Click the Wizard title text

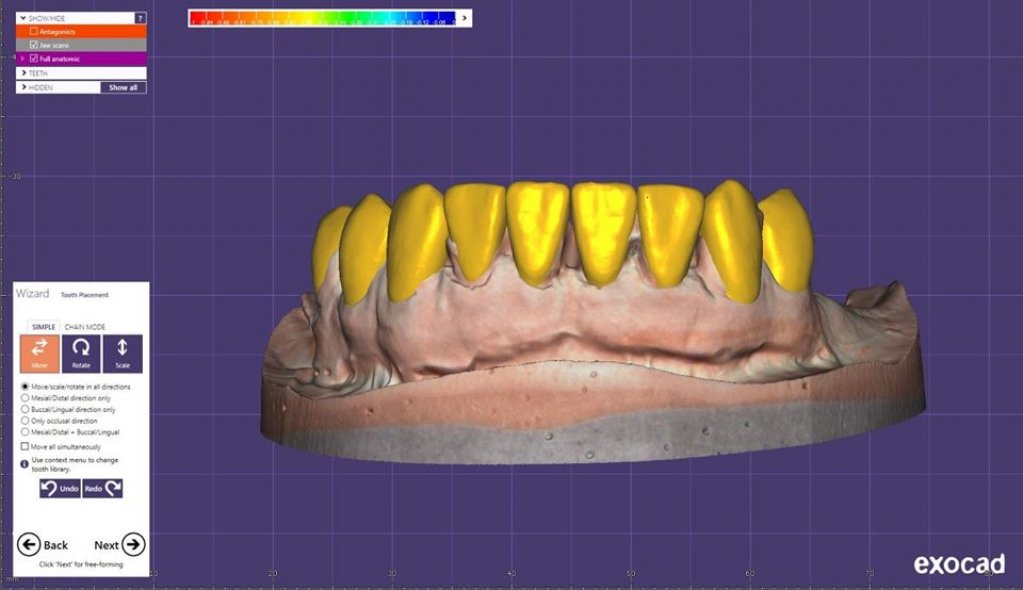click(32, 294)
